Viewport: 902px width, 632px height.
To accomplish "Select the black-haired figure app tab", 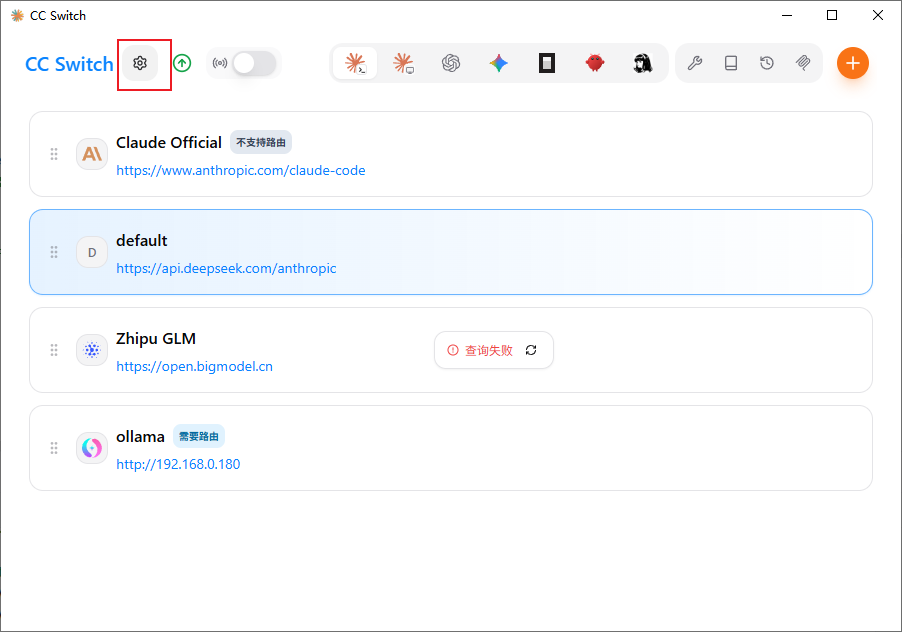I will (x=643, y=63).
